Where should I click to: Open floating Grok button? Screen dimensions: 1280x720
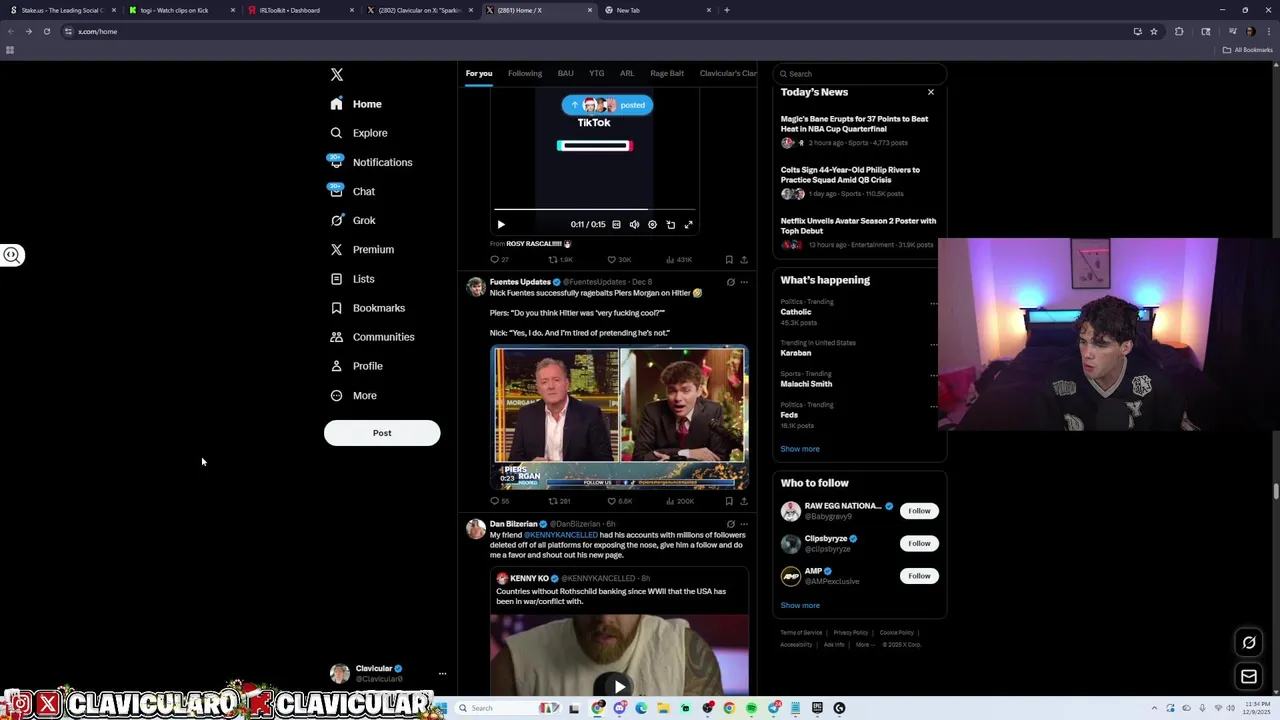click(1249, 643)
